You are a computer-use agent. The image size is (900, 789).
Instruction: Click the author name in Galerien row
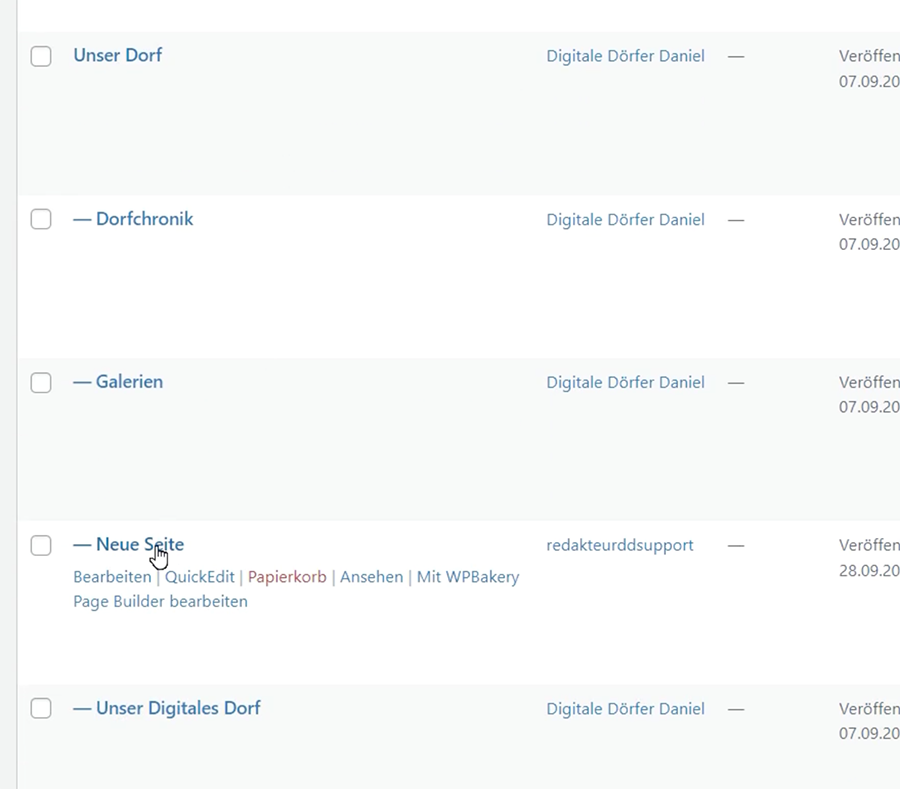625,382
